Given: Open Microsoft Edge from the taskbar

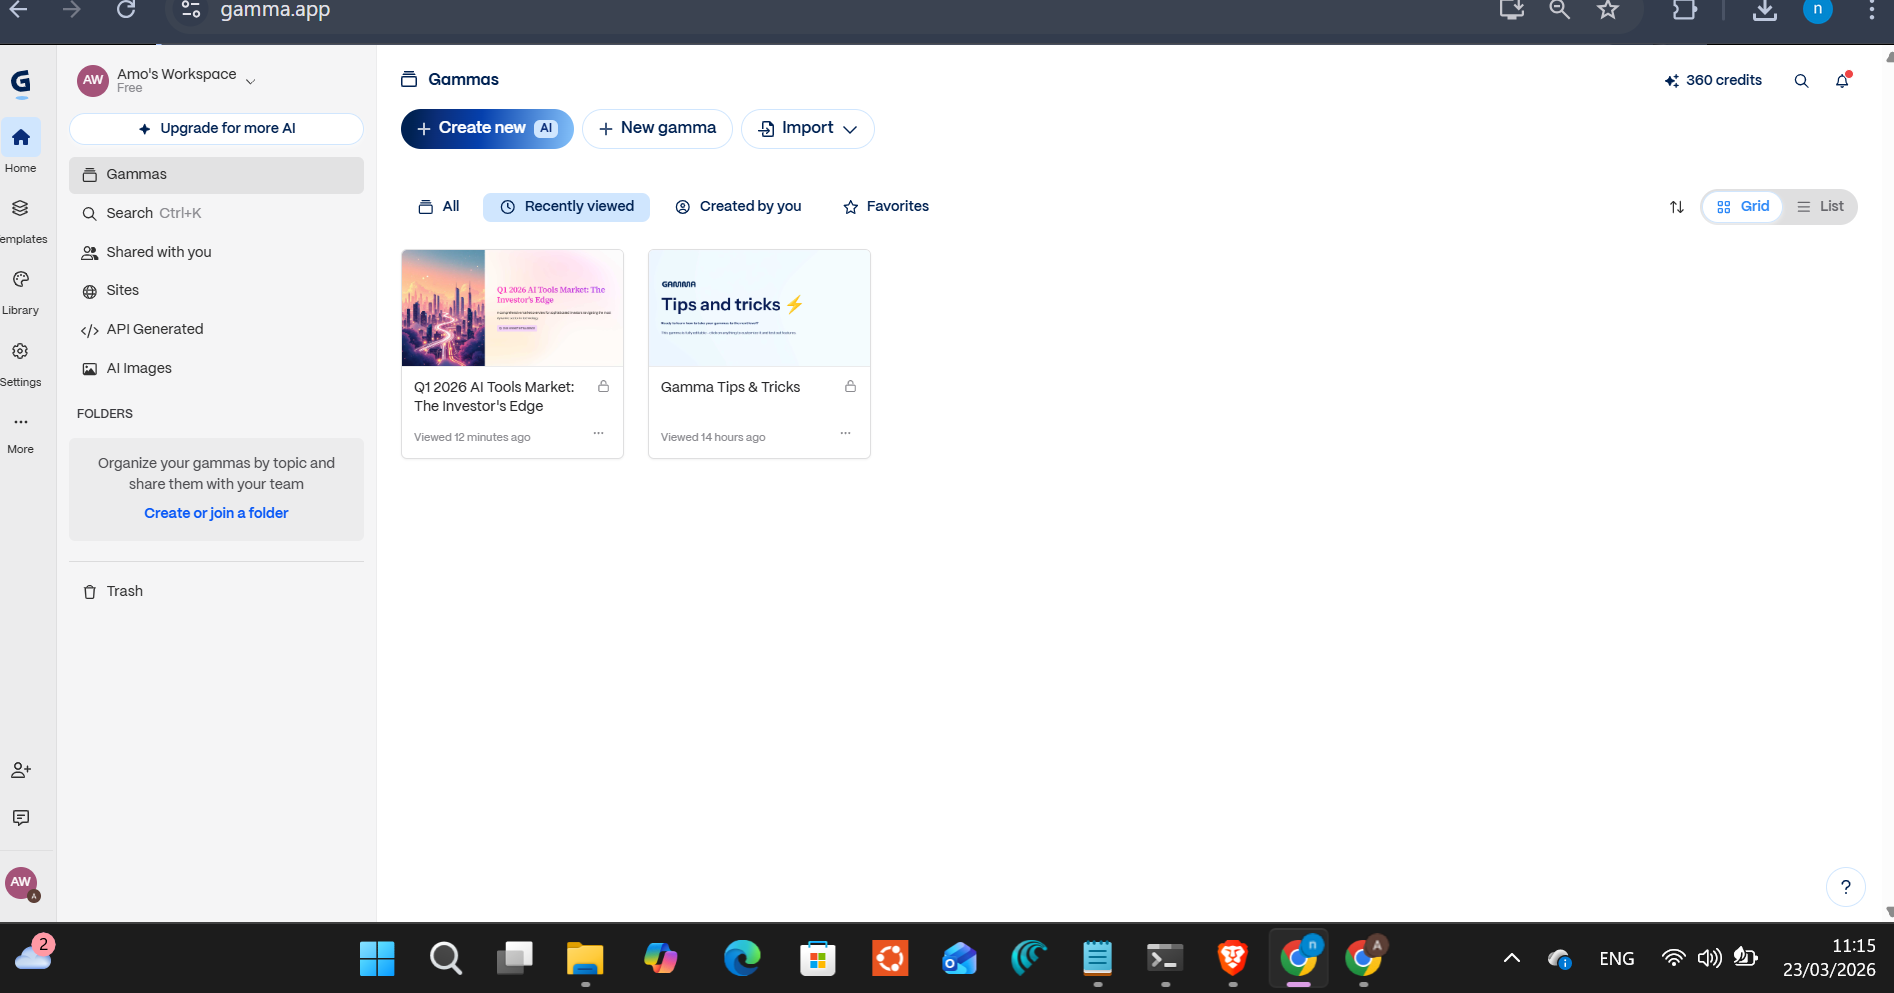Looking at the screenshot, I should 742,958.
